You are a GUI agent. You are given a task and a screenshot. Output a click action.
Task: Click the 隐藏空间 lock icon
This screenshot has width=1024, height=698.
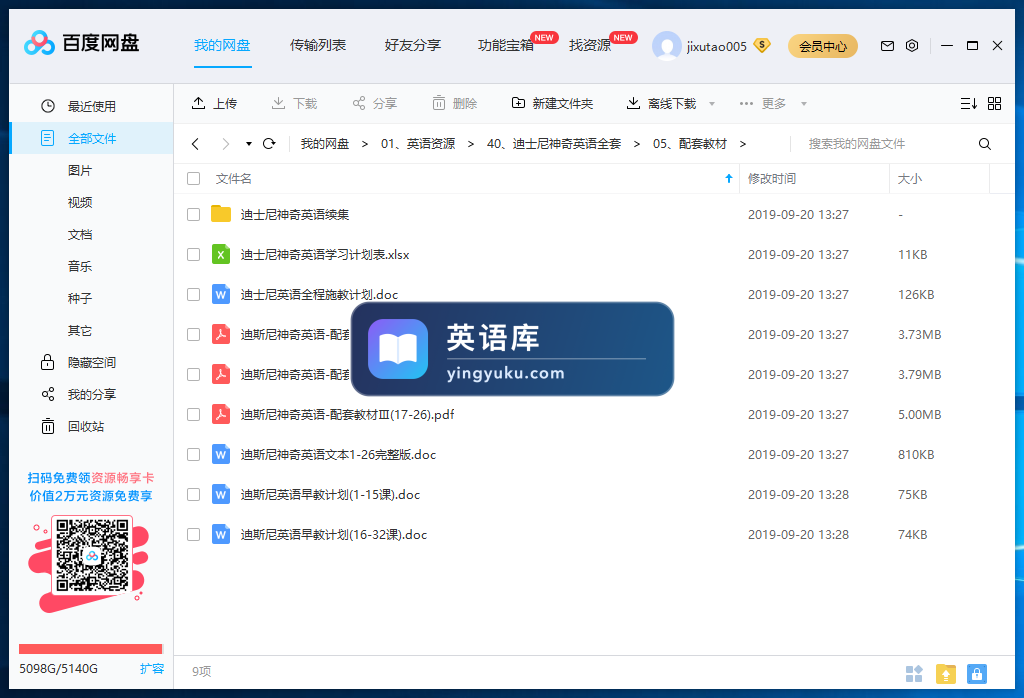point(48,362)
